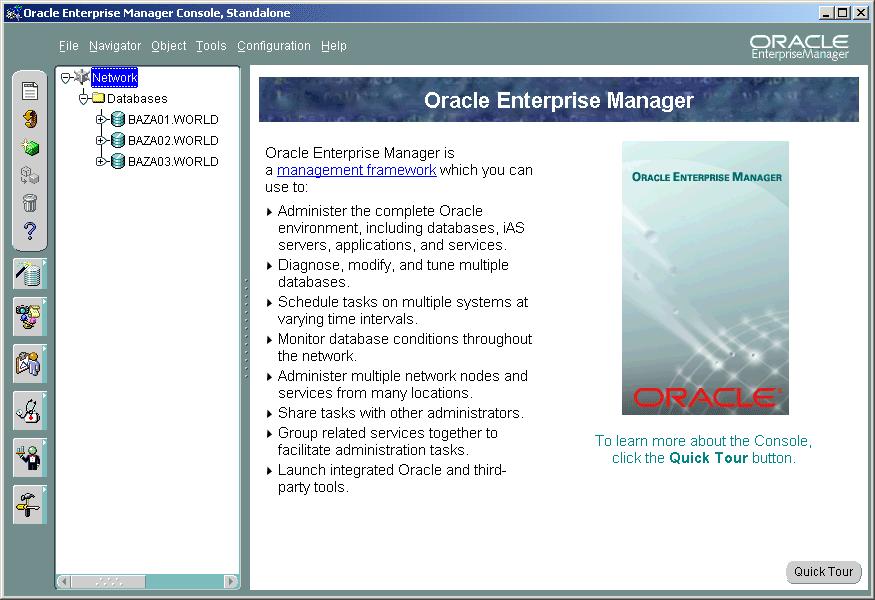The height and width of the screenshot is (600, 875).
Task: Expand the BAZA03.WORLD database node
Action: (x=100, y=162)
